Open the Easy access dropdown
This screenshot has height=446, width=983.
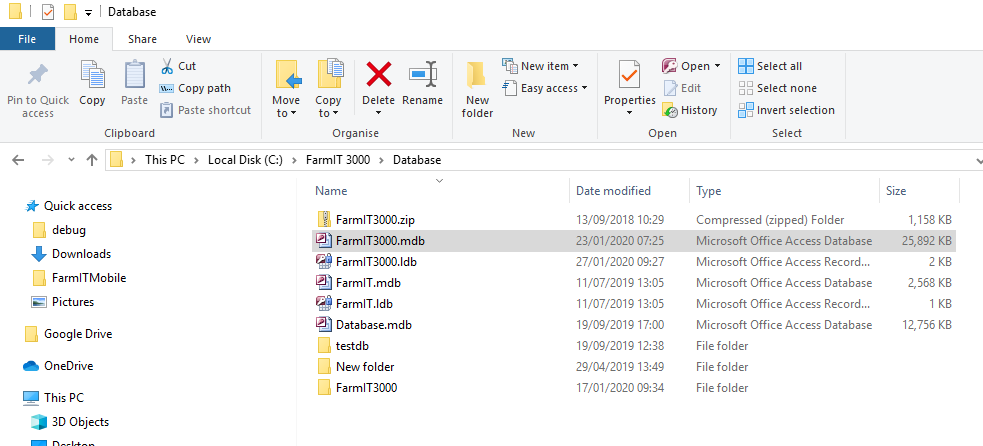[545, 88]
